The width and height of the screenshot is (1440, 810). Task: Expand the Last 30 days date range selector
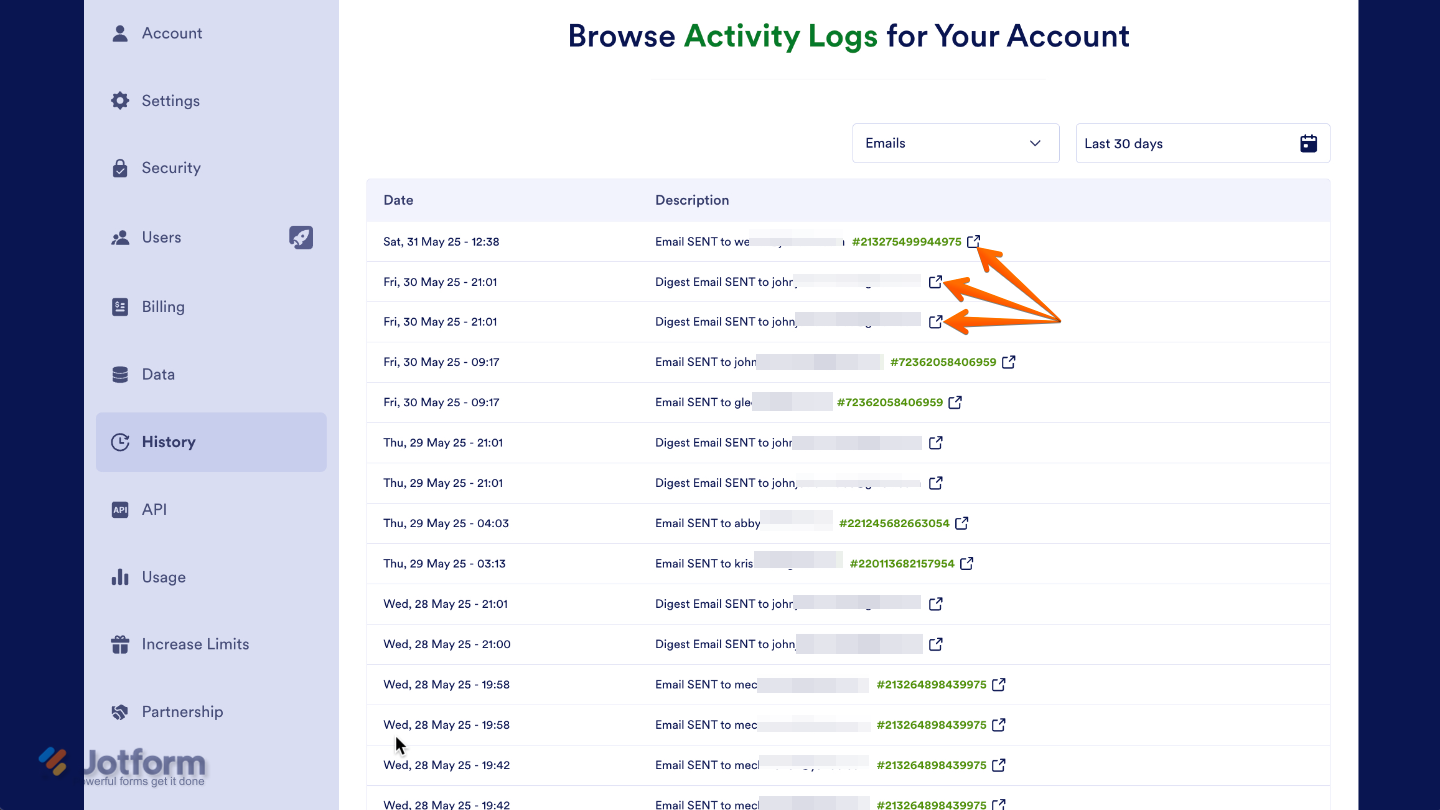[1202, 143]
